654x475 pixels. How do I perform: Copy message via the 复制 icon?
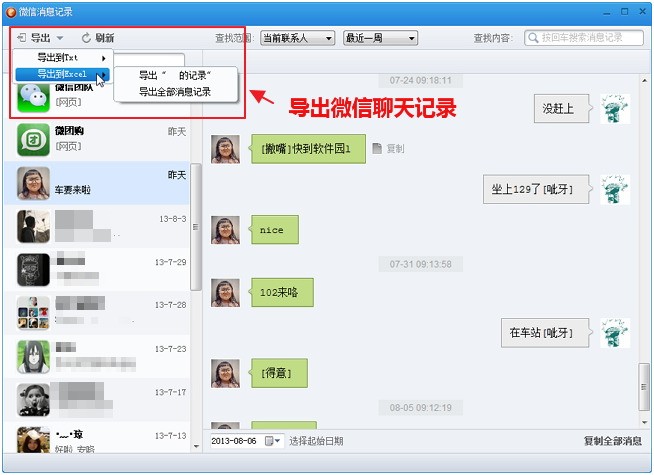[x=377, y=148]
